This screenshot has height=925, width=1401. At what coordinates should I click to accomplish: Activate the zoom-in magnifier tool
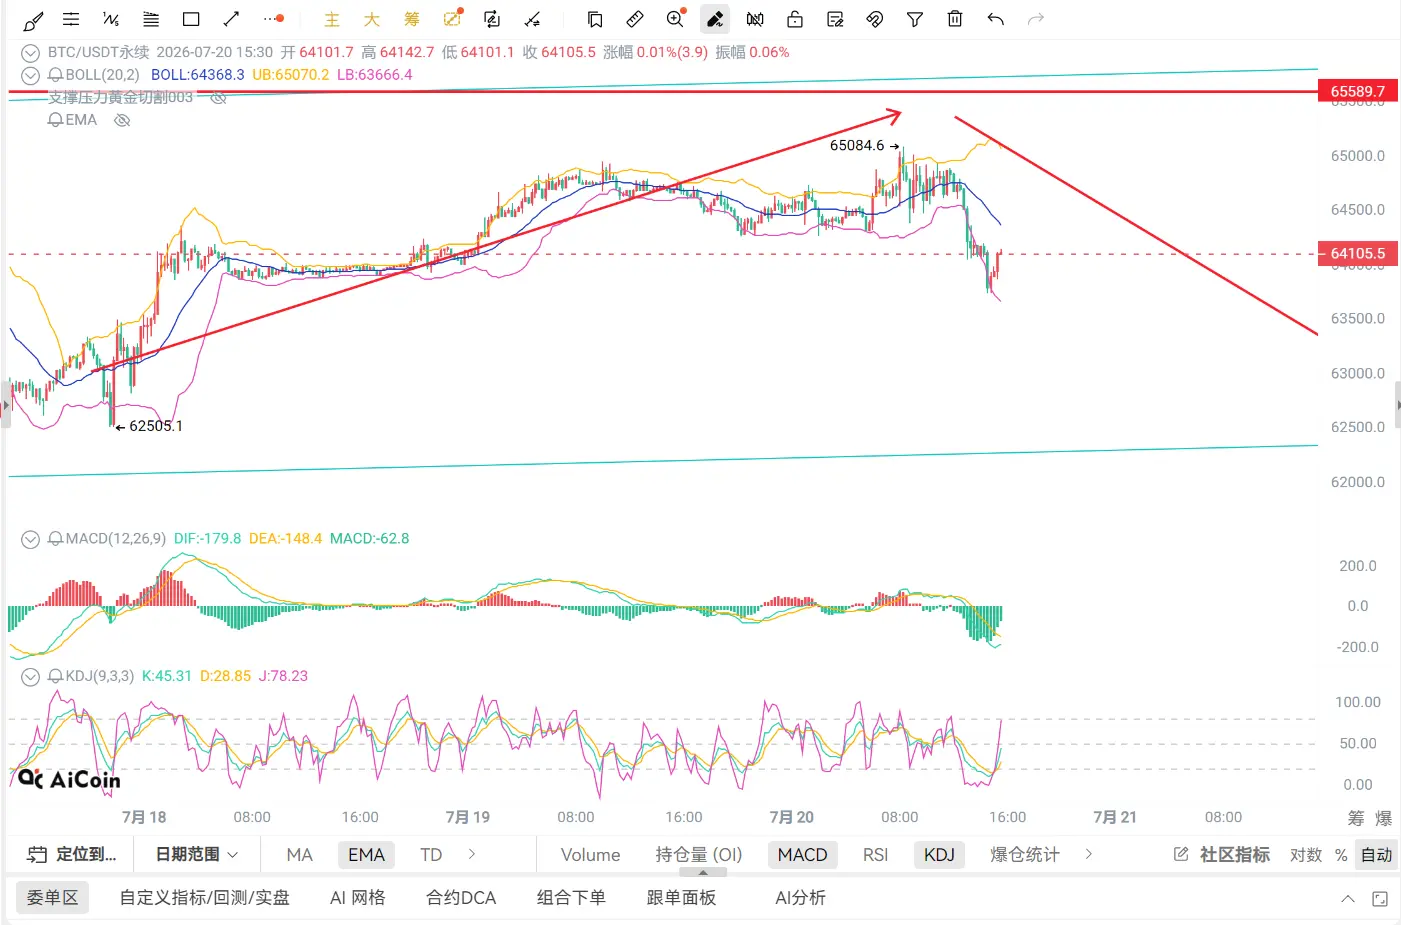coord(675,19)
